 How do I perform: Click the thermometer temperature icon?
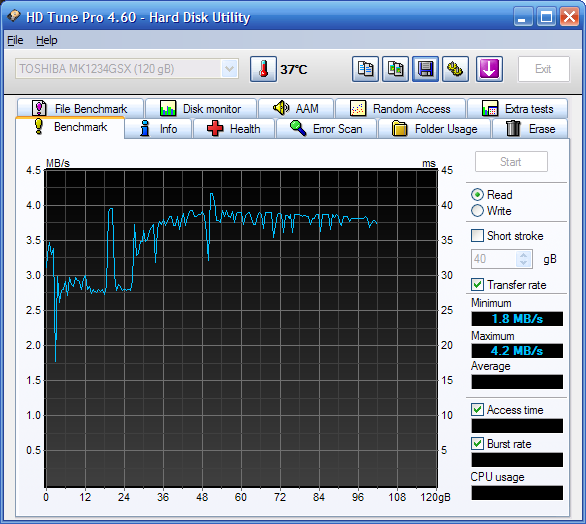[x=263, y=69]
